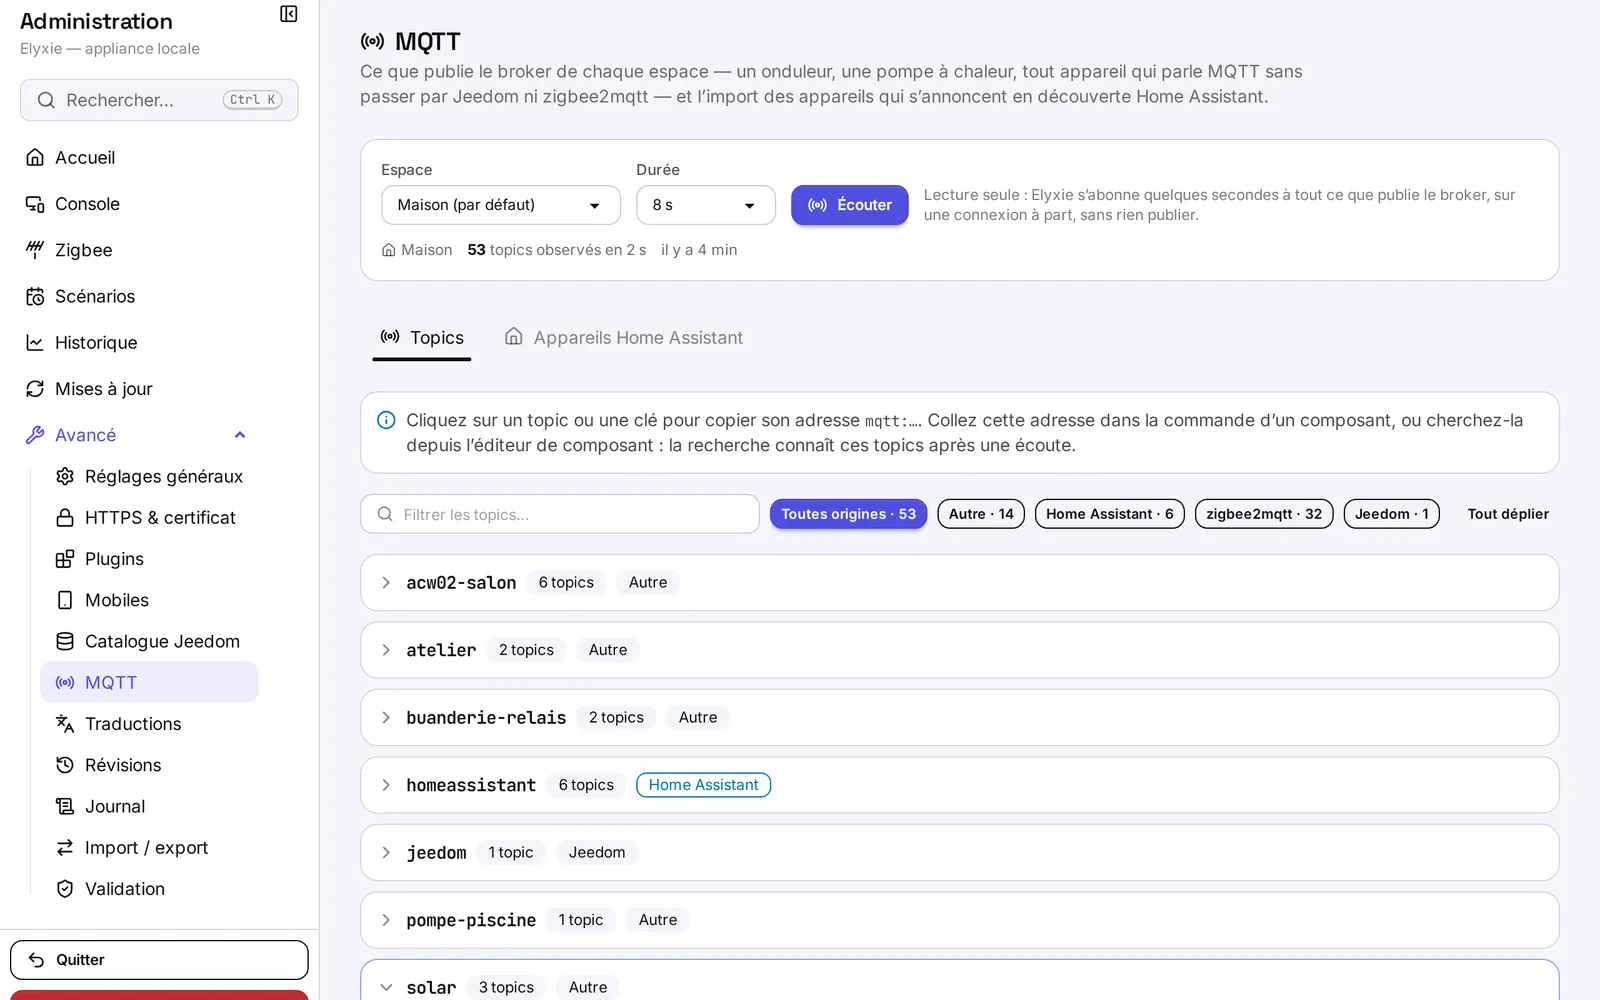Expand the acw02-salon topic group
The width and height of the screenshot is (1600, 1000).
tap(386, 582)
